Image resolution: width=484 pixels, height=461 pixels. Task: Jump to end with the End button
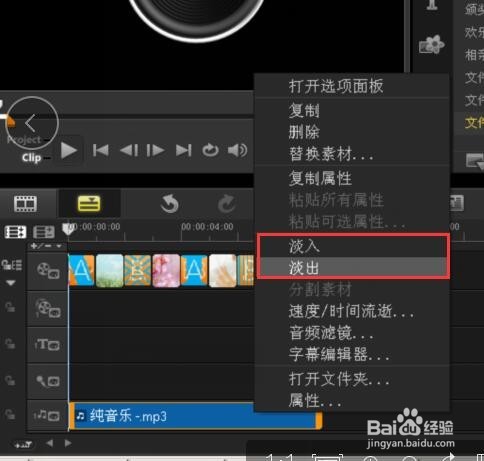(x=184, y=150)
